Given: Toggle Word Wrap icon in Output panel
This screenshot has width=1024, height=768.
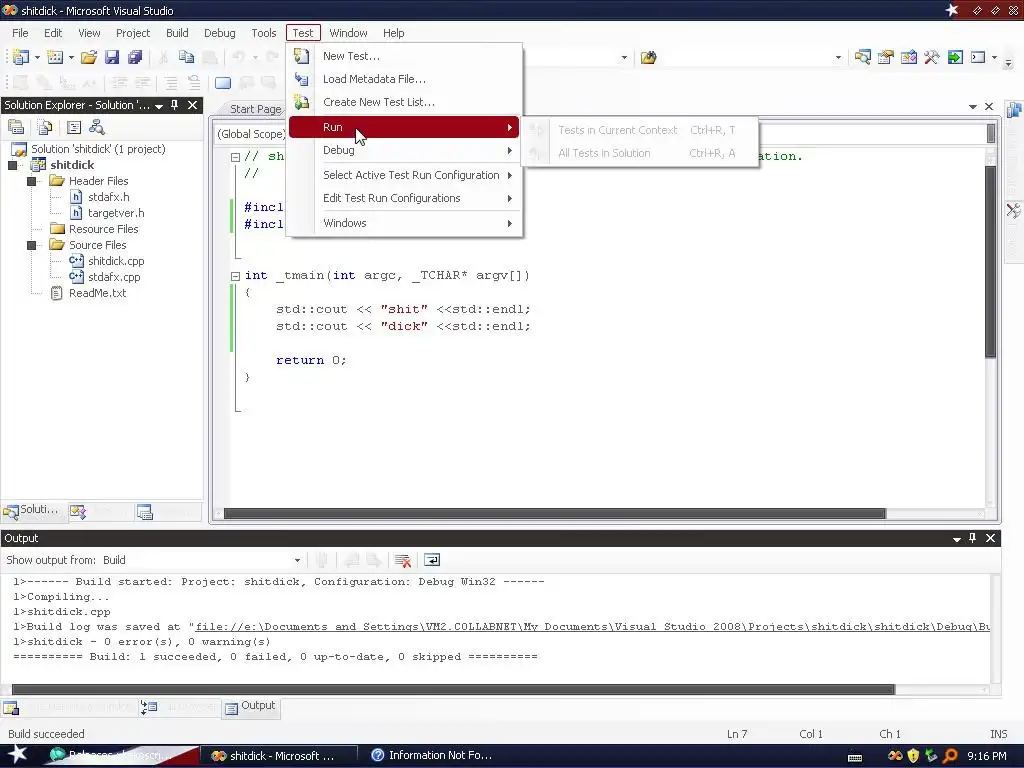Looking at the screenshot, I should [432, 560].
